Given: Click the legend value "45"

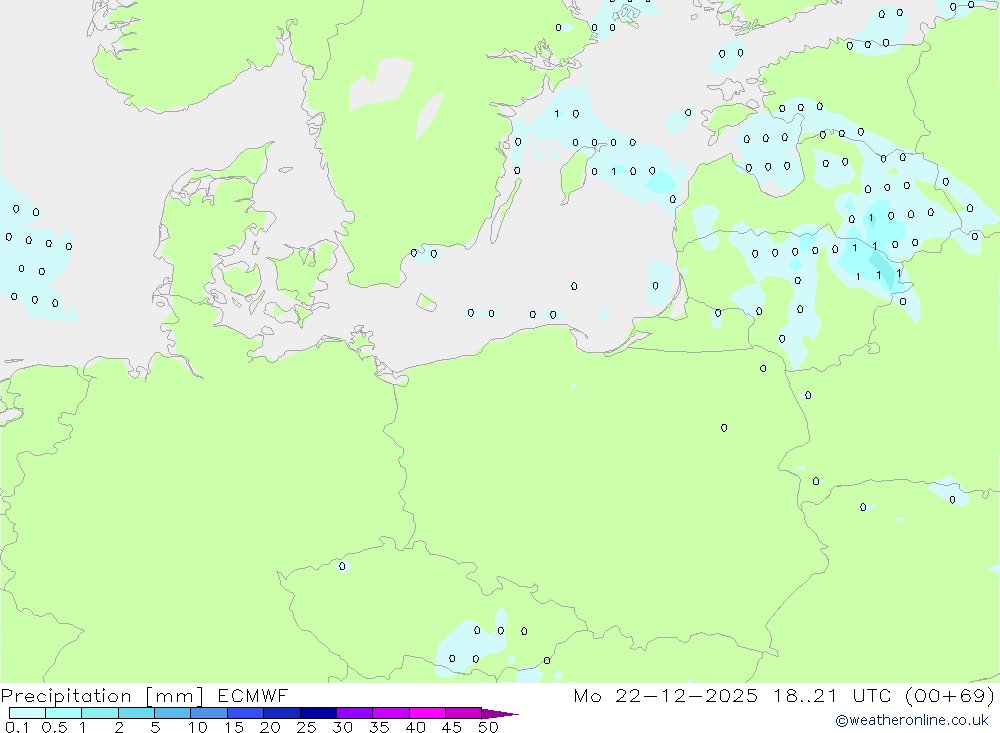Looking at the screenshot, I should (452, 727).
